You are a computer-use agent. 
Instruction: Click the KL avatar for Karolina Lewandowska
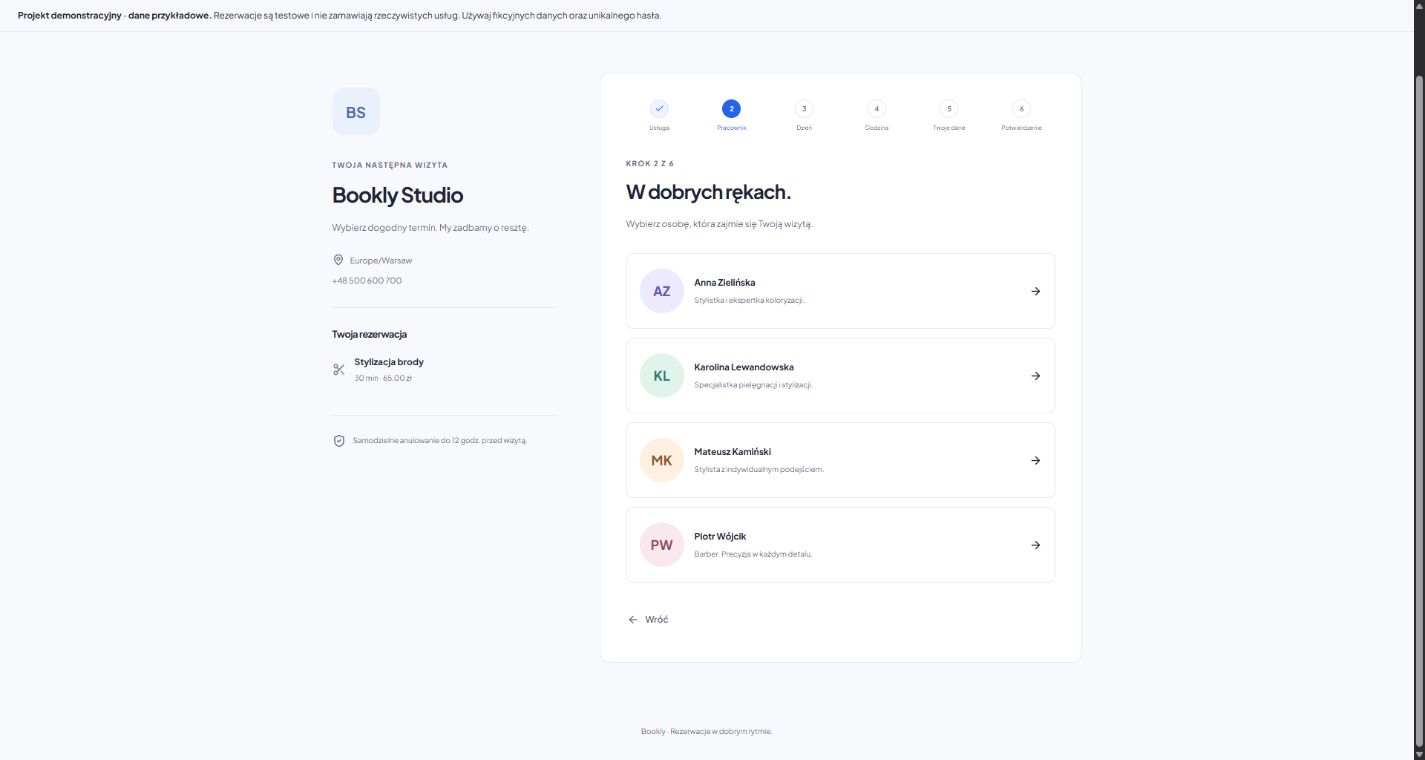coord(662,376)
